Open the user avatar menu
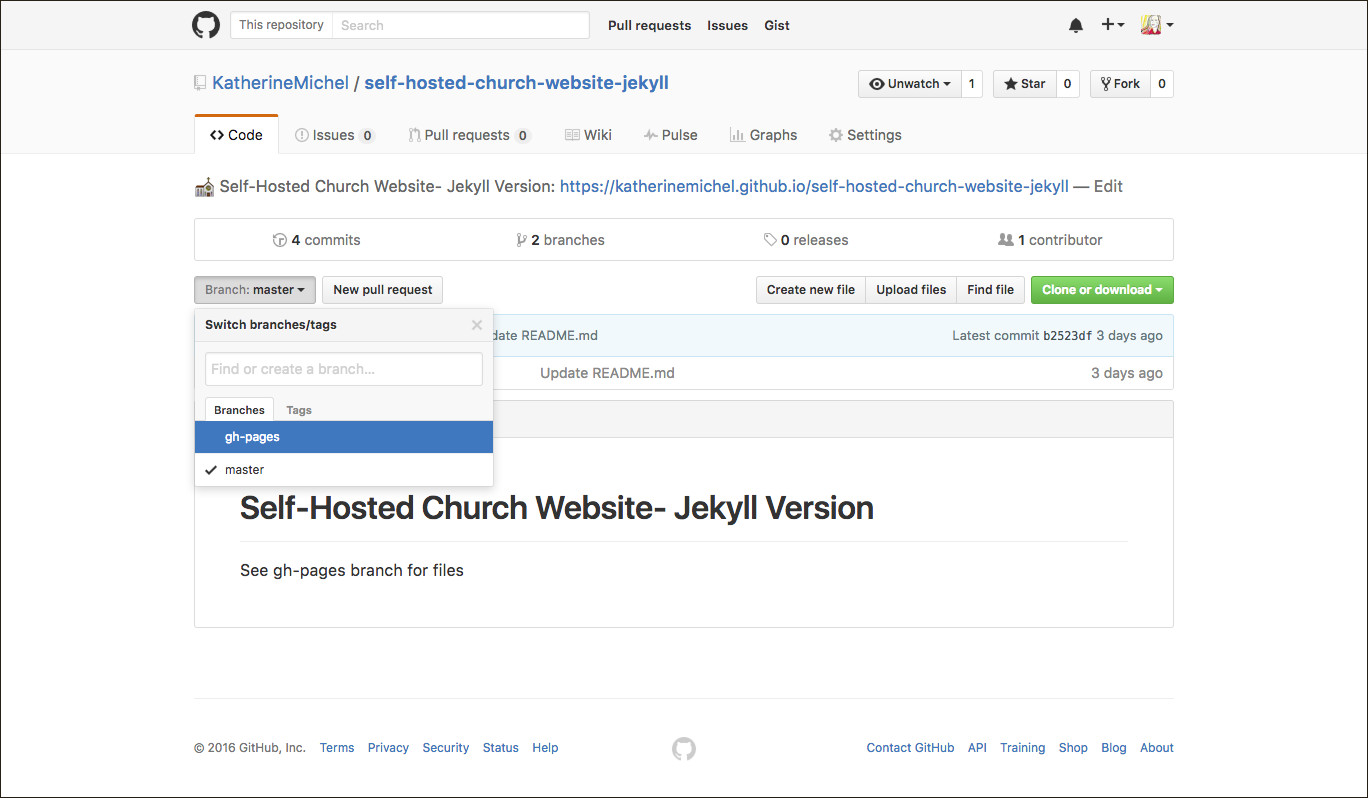Image resolution: width=1368 pixels, height=798 pixels. 1156,25
